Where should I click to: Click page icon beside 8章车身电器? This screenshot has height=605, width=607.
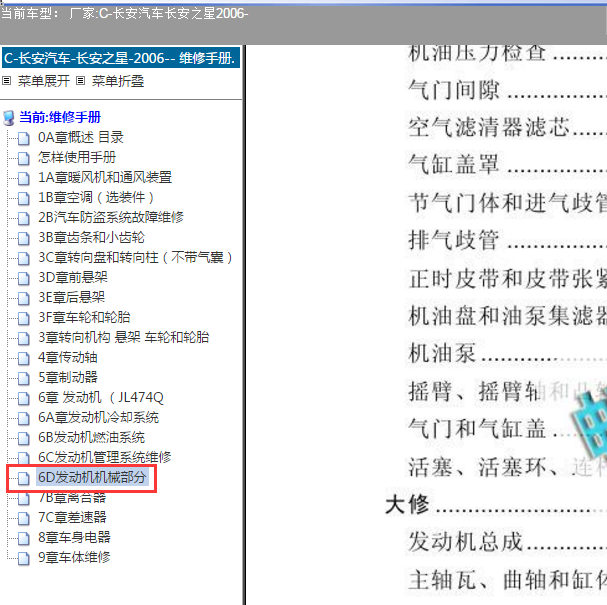tap(24, 538)
